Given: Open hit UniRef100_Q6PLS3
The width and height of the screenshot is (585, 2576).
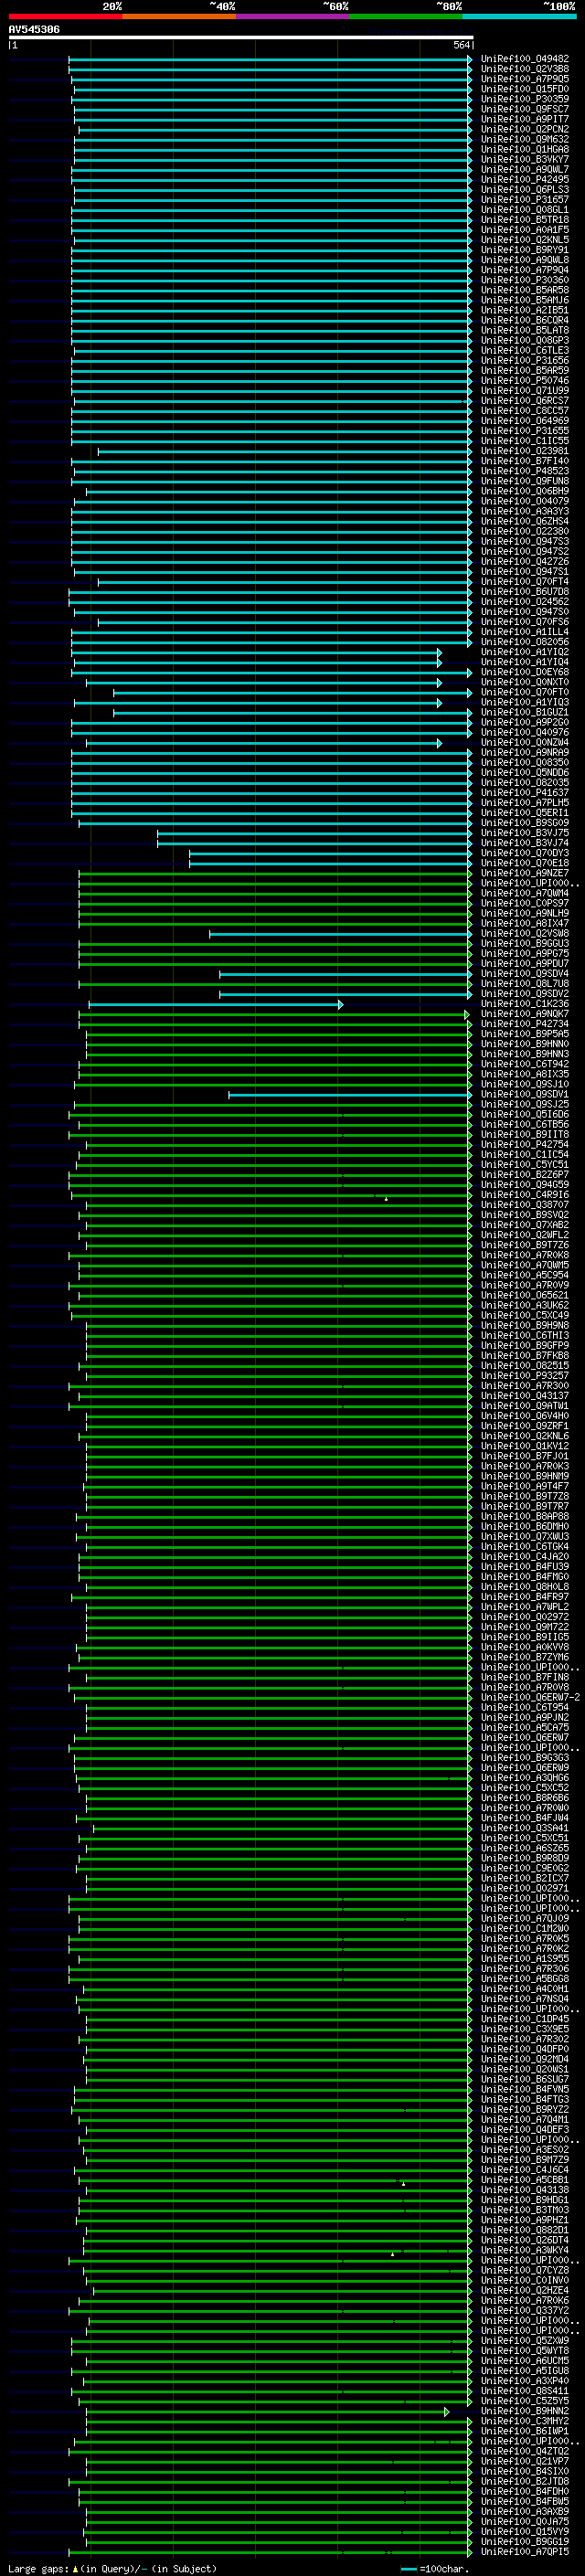Looking at the screenshot, I should pyautogui.click(x=524, y=190).
